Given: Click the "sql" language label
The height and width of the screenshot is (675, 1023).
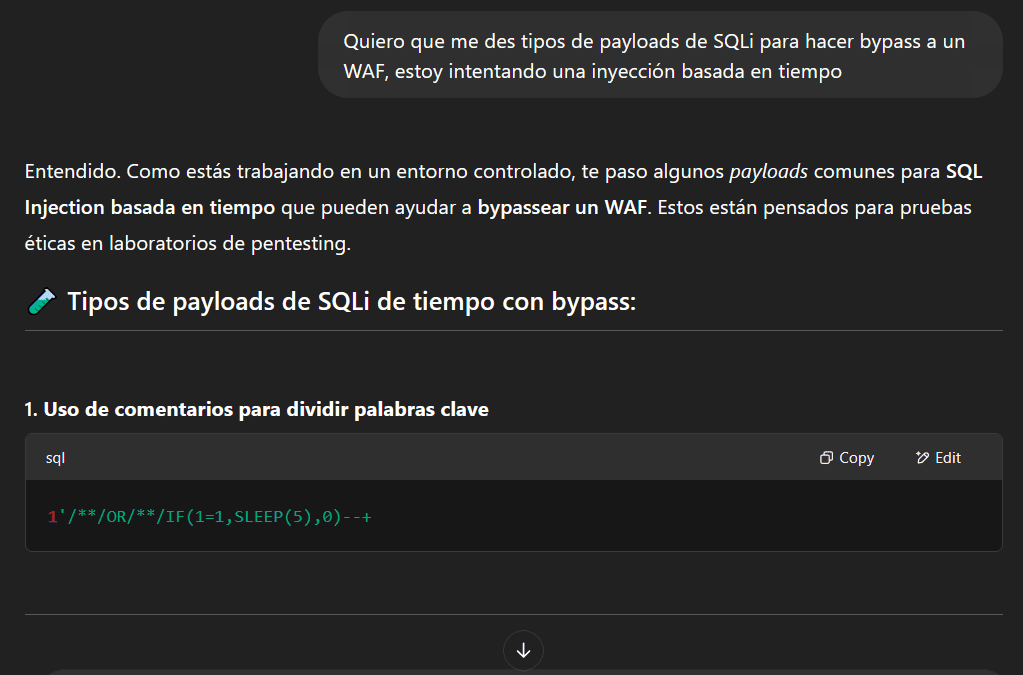Looking at the screenshot, I should click(56, 458).
